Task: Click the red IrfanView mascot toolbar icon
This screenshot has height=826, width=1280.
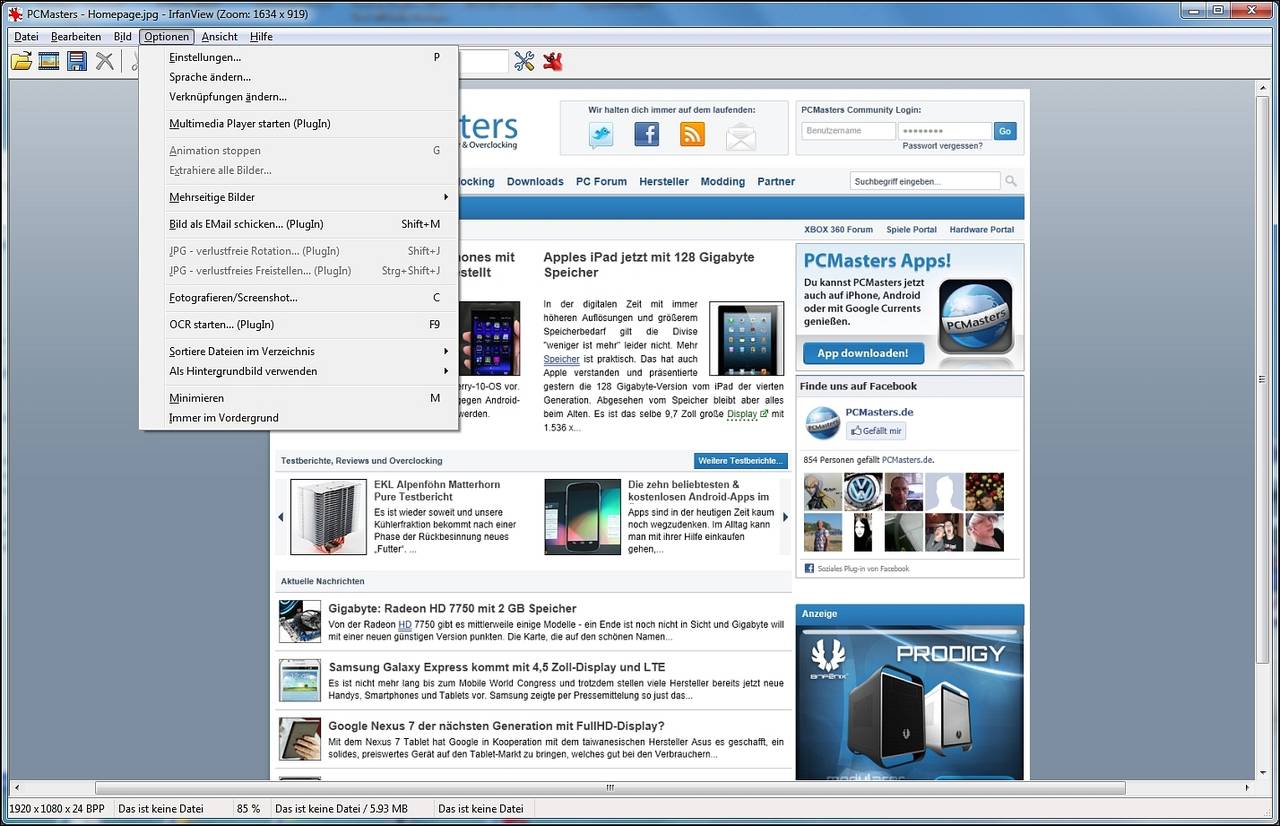Action: [552, 62]
